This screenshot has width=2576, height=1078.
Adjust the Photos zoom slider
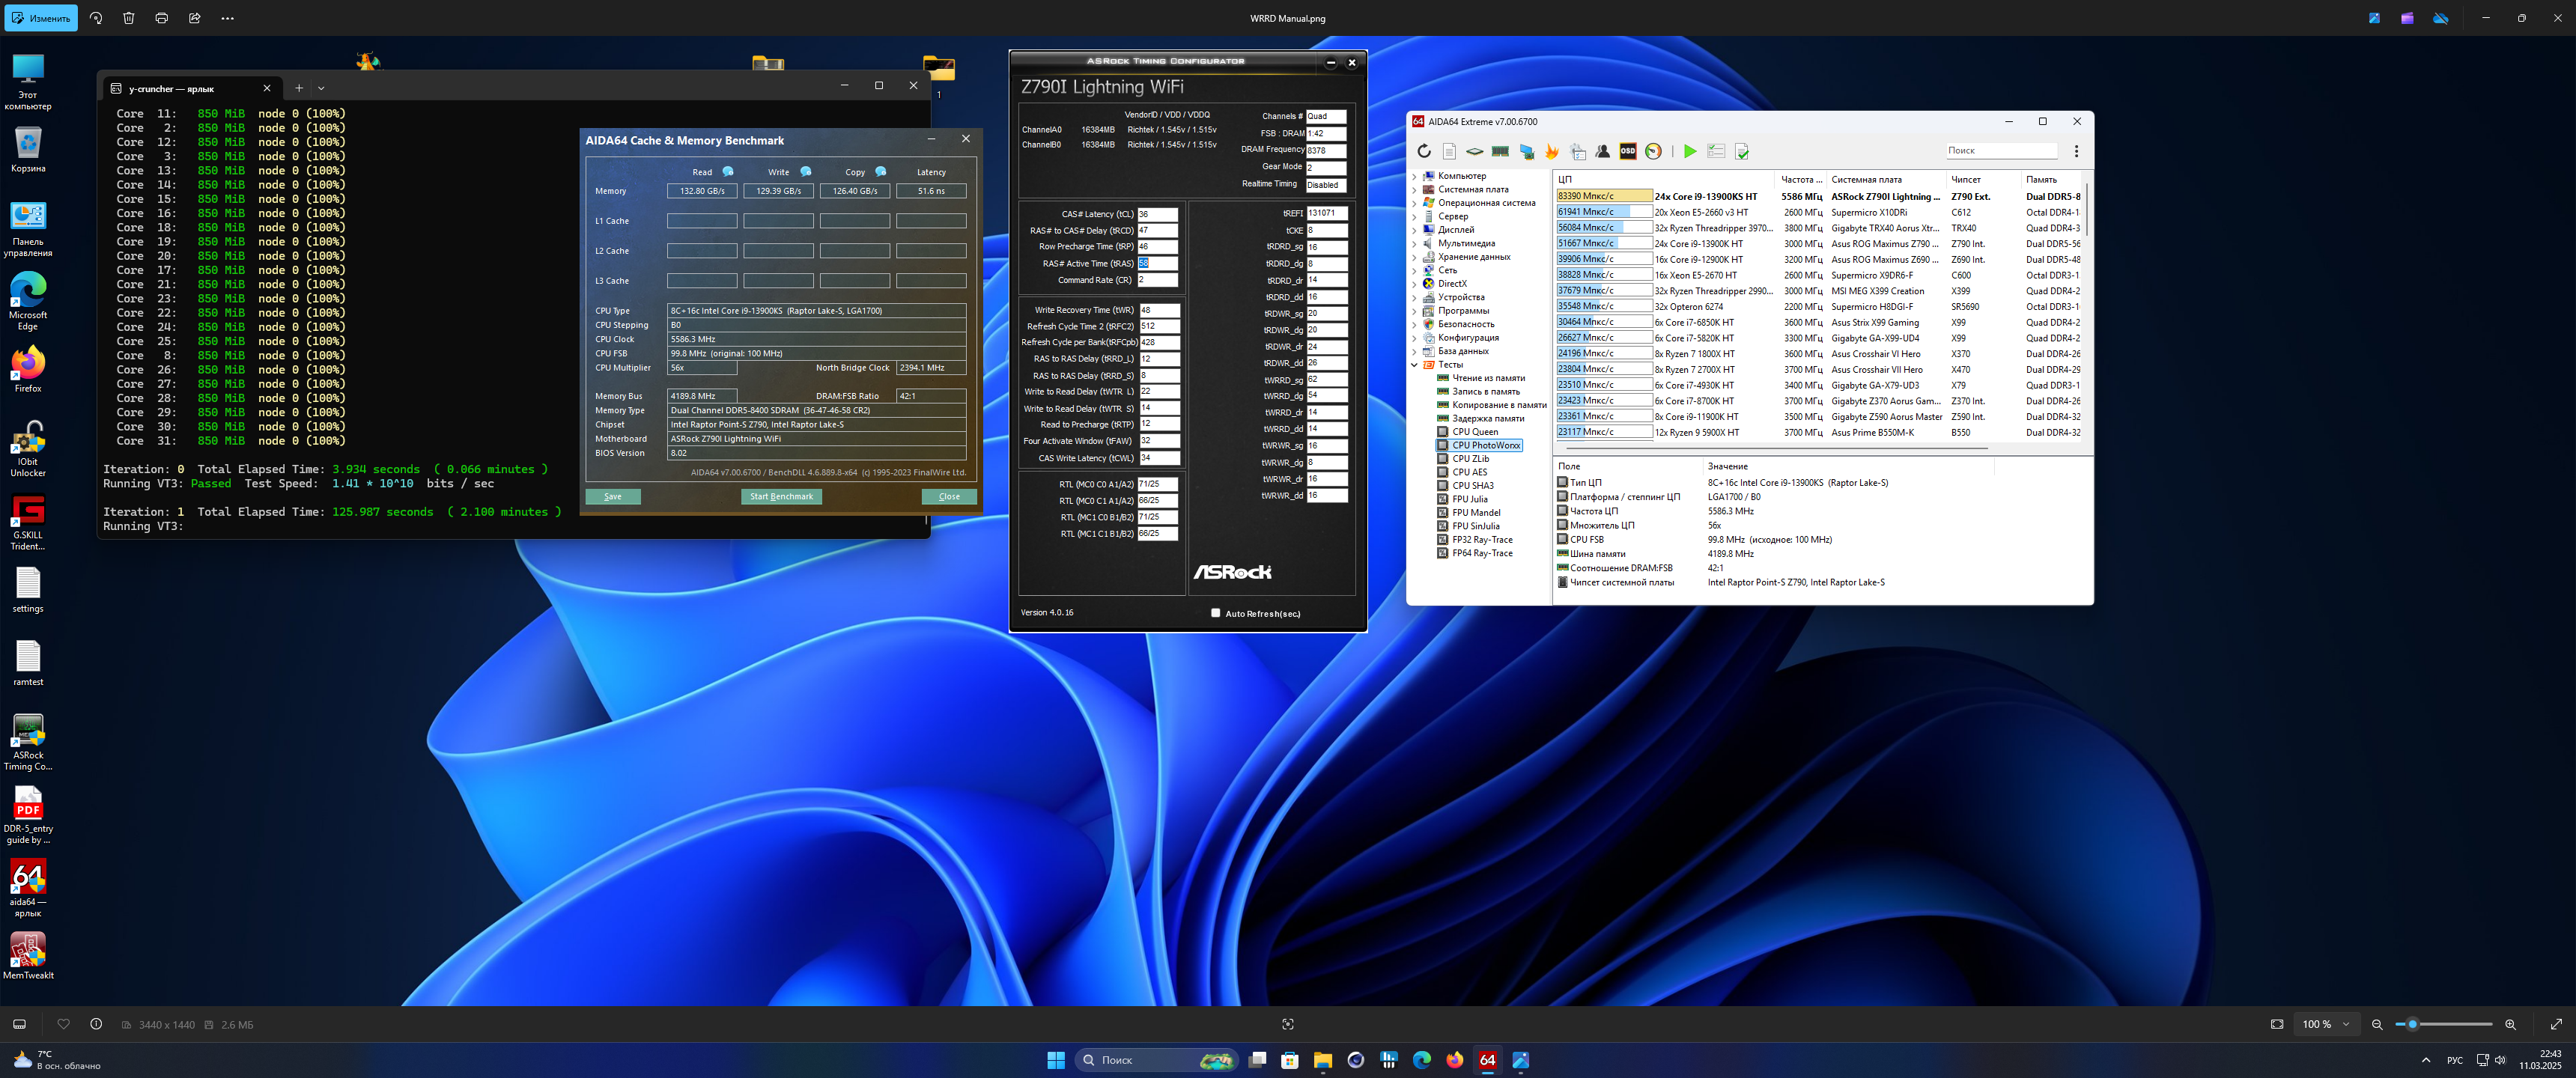click(2412, 1024)
